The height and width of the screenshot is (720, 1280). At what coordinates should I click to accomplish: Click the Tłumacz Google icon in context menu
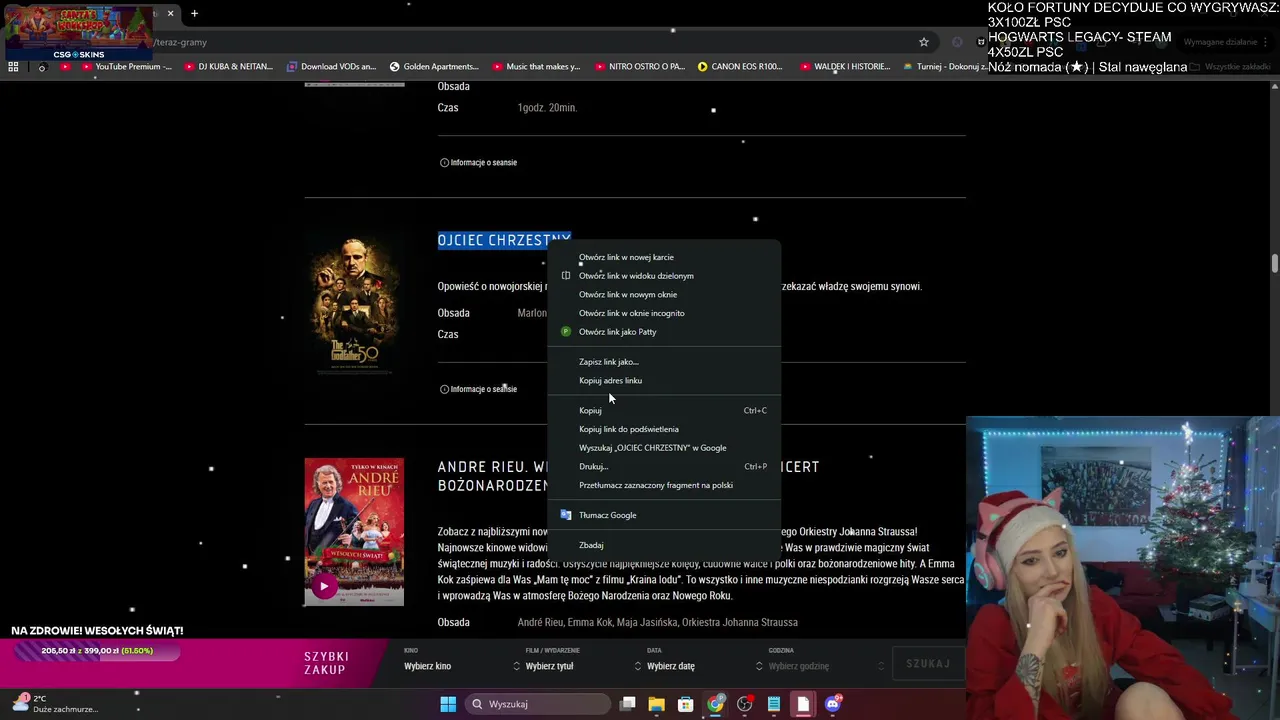(566, 515)
